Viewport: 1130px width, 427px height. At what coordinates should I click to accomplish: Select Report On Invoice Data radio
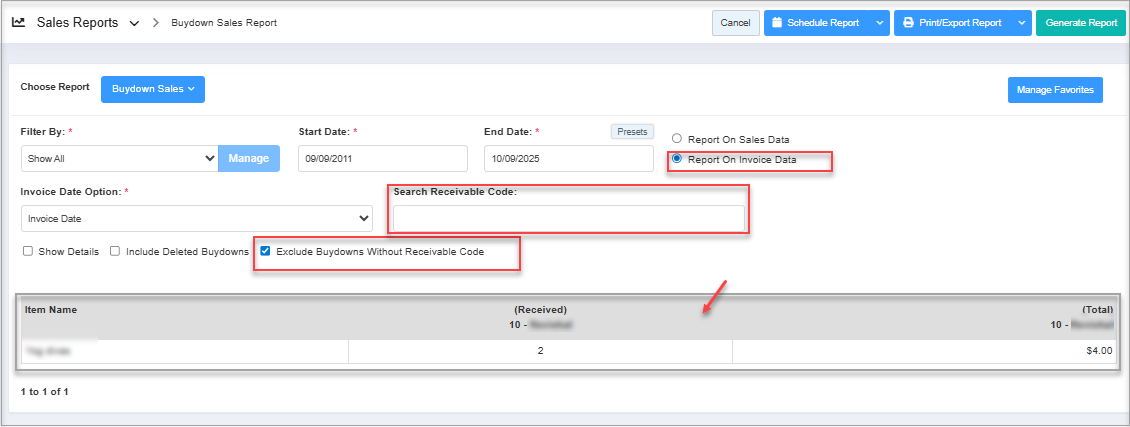677,159
